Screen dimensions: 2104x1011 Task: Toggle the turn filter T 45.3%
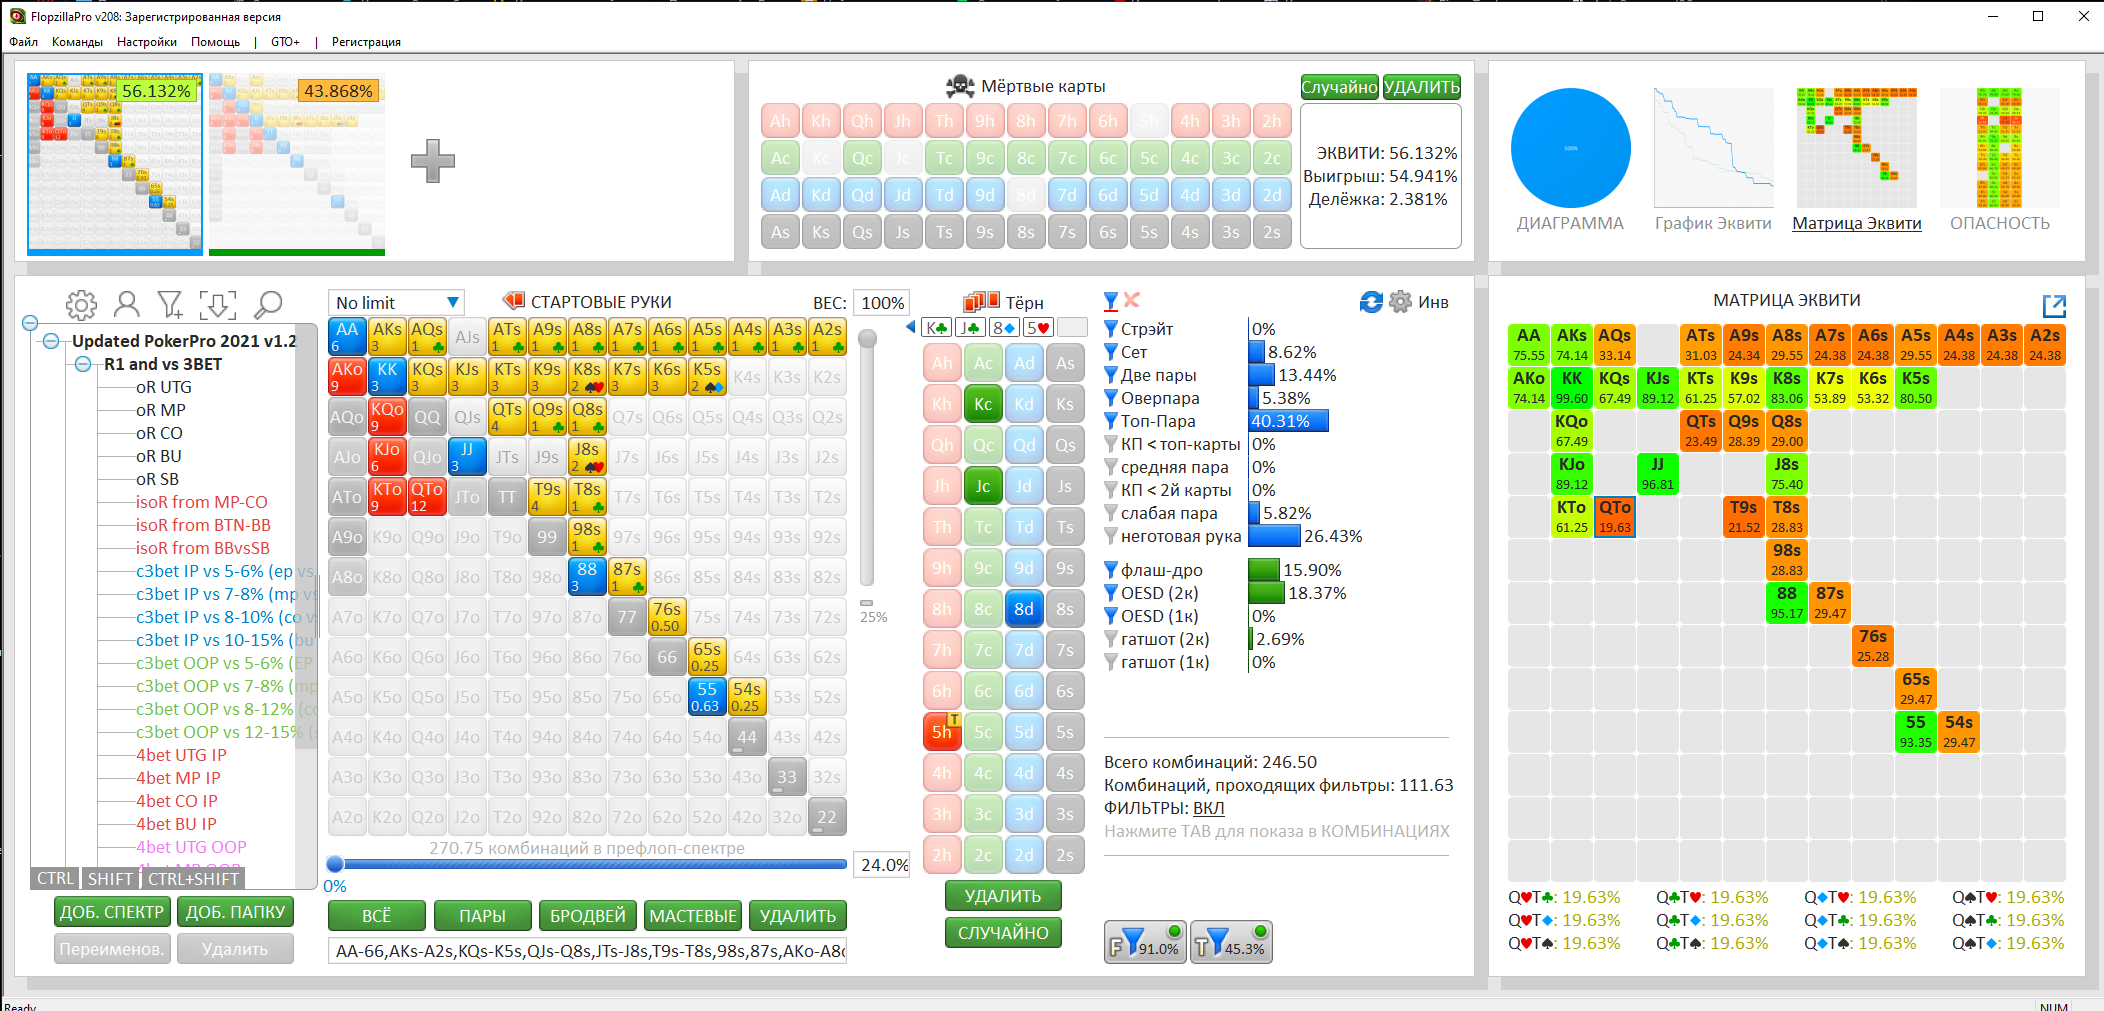tap(1231, 942)
